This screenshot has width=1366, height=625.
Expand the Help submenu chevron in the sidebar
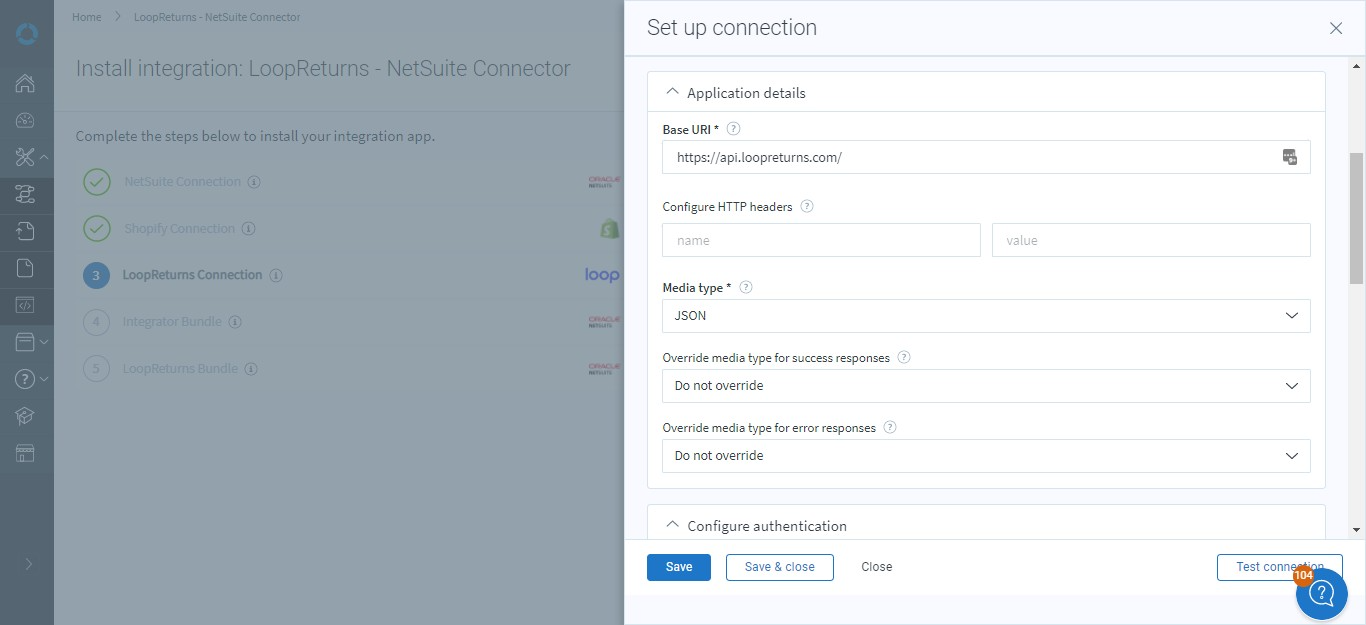44,379
